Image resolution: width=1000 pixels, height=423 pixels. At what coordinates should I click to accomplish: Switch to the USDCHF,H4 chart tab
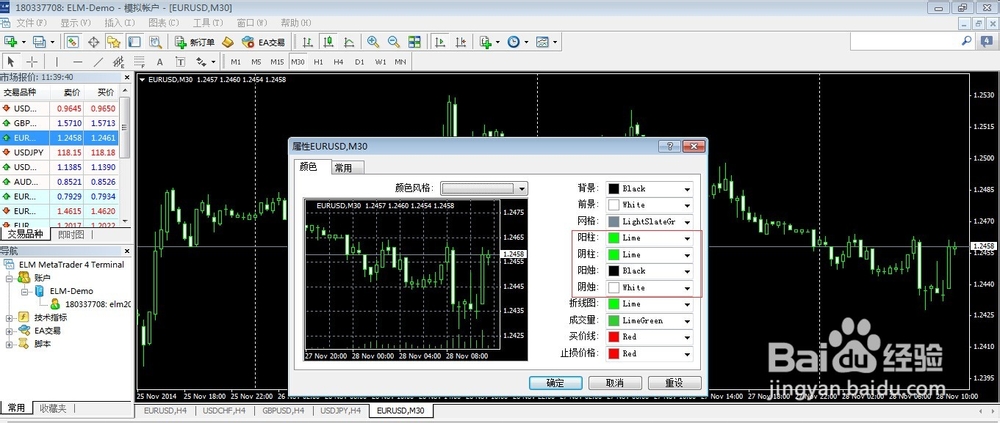(x=223, y=410)
